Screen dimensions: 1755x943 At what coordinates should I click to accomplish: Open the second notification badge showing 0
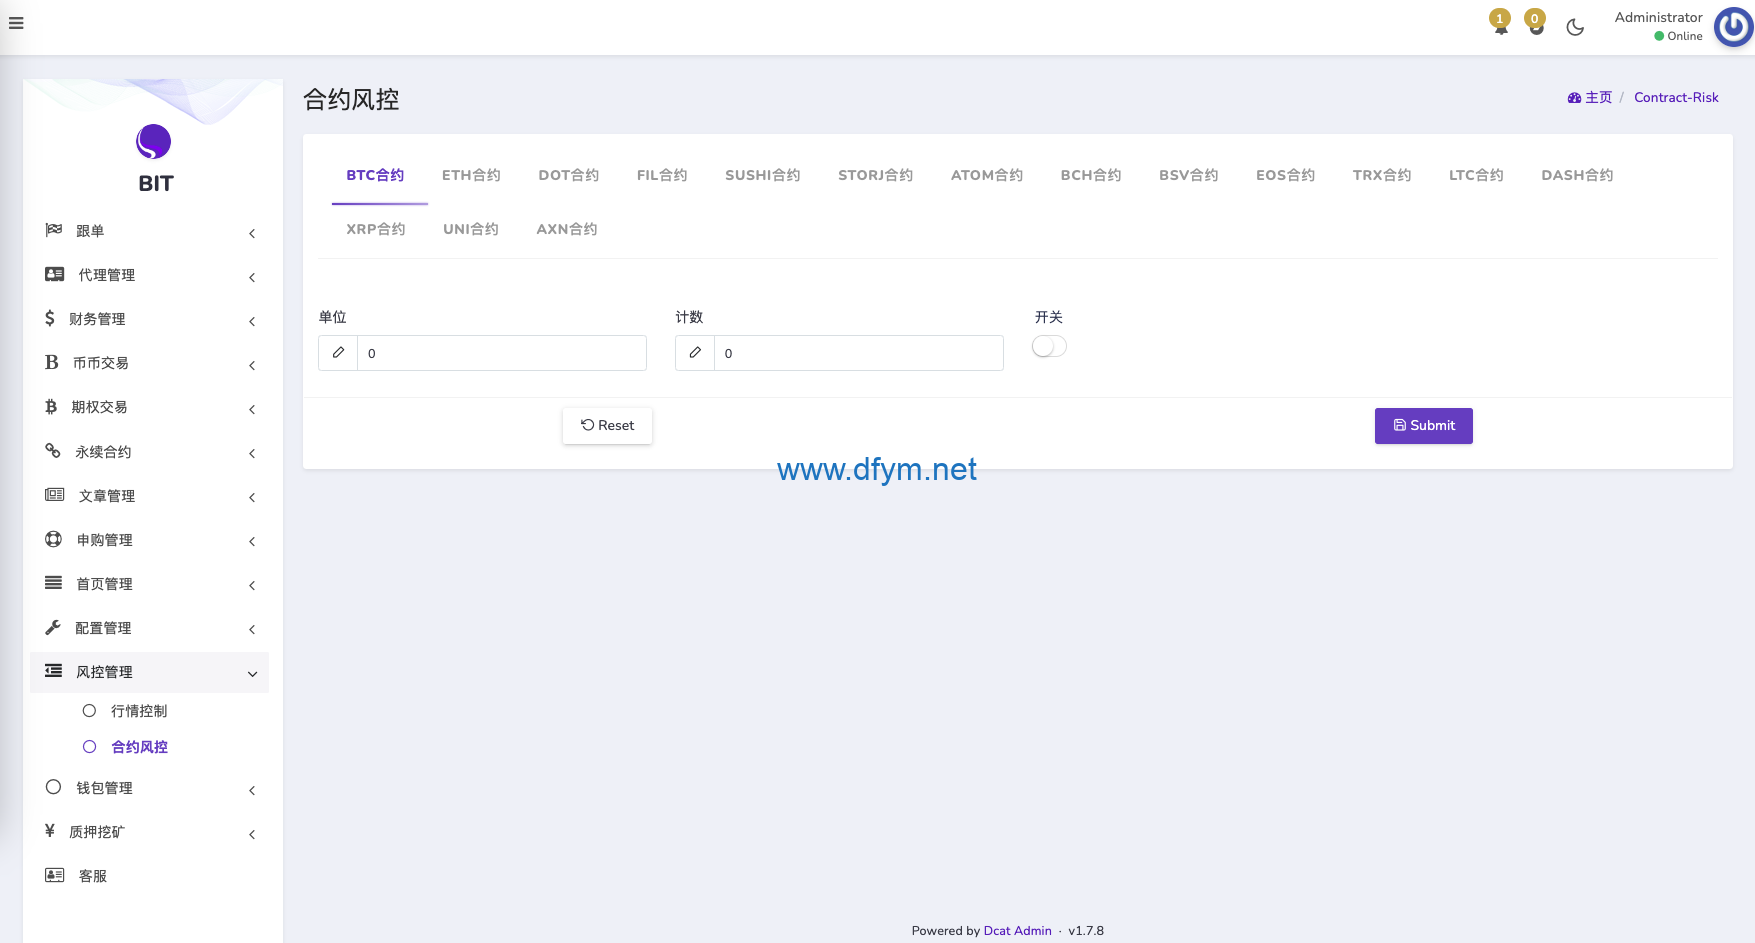pyautogui.click(x=1535, y=23)
